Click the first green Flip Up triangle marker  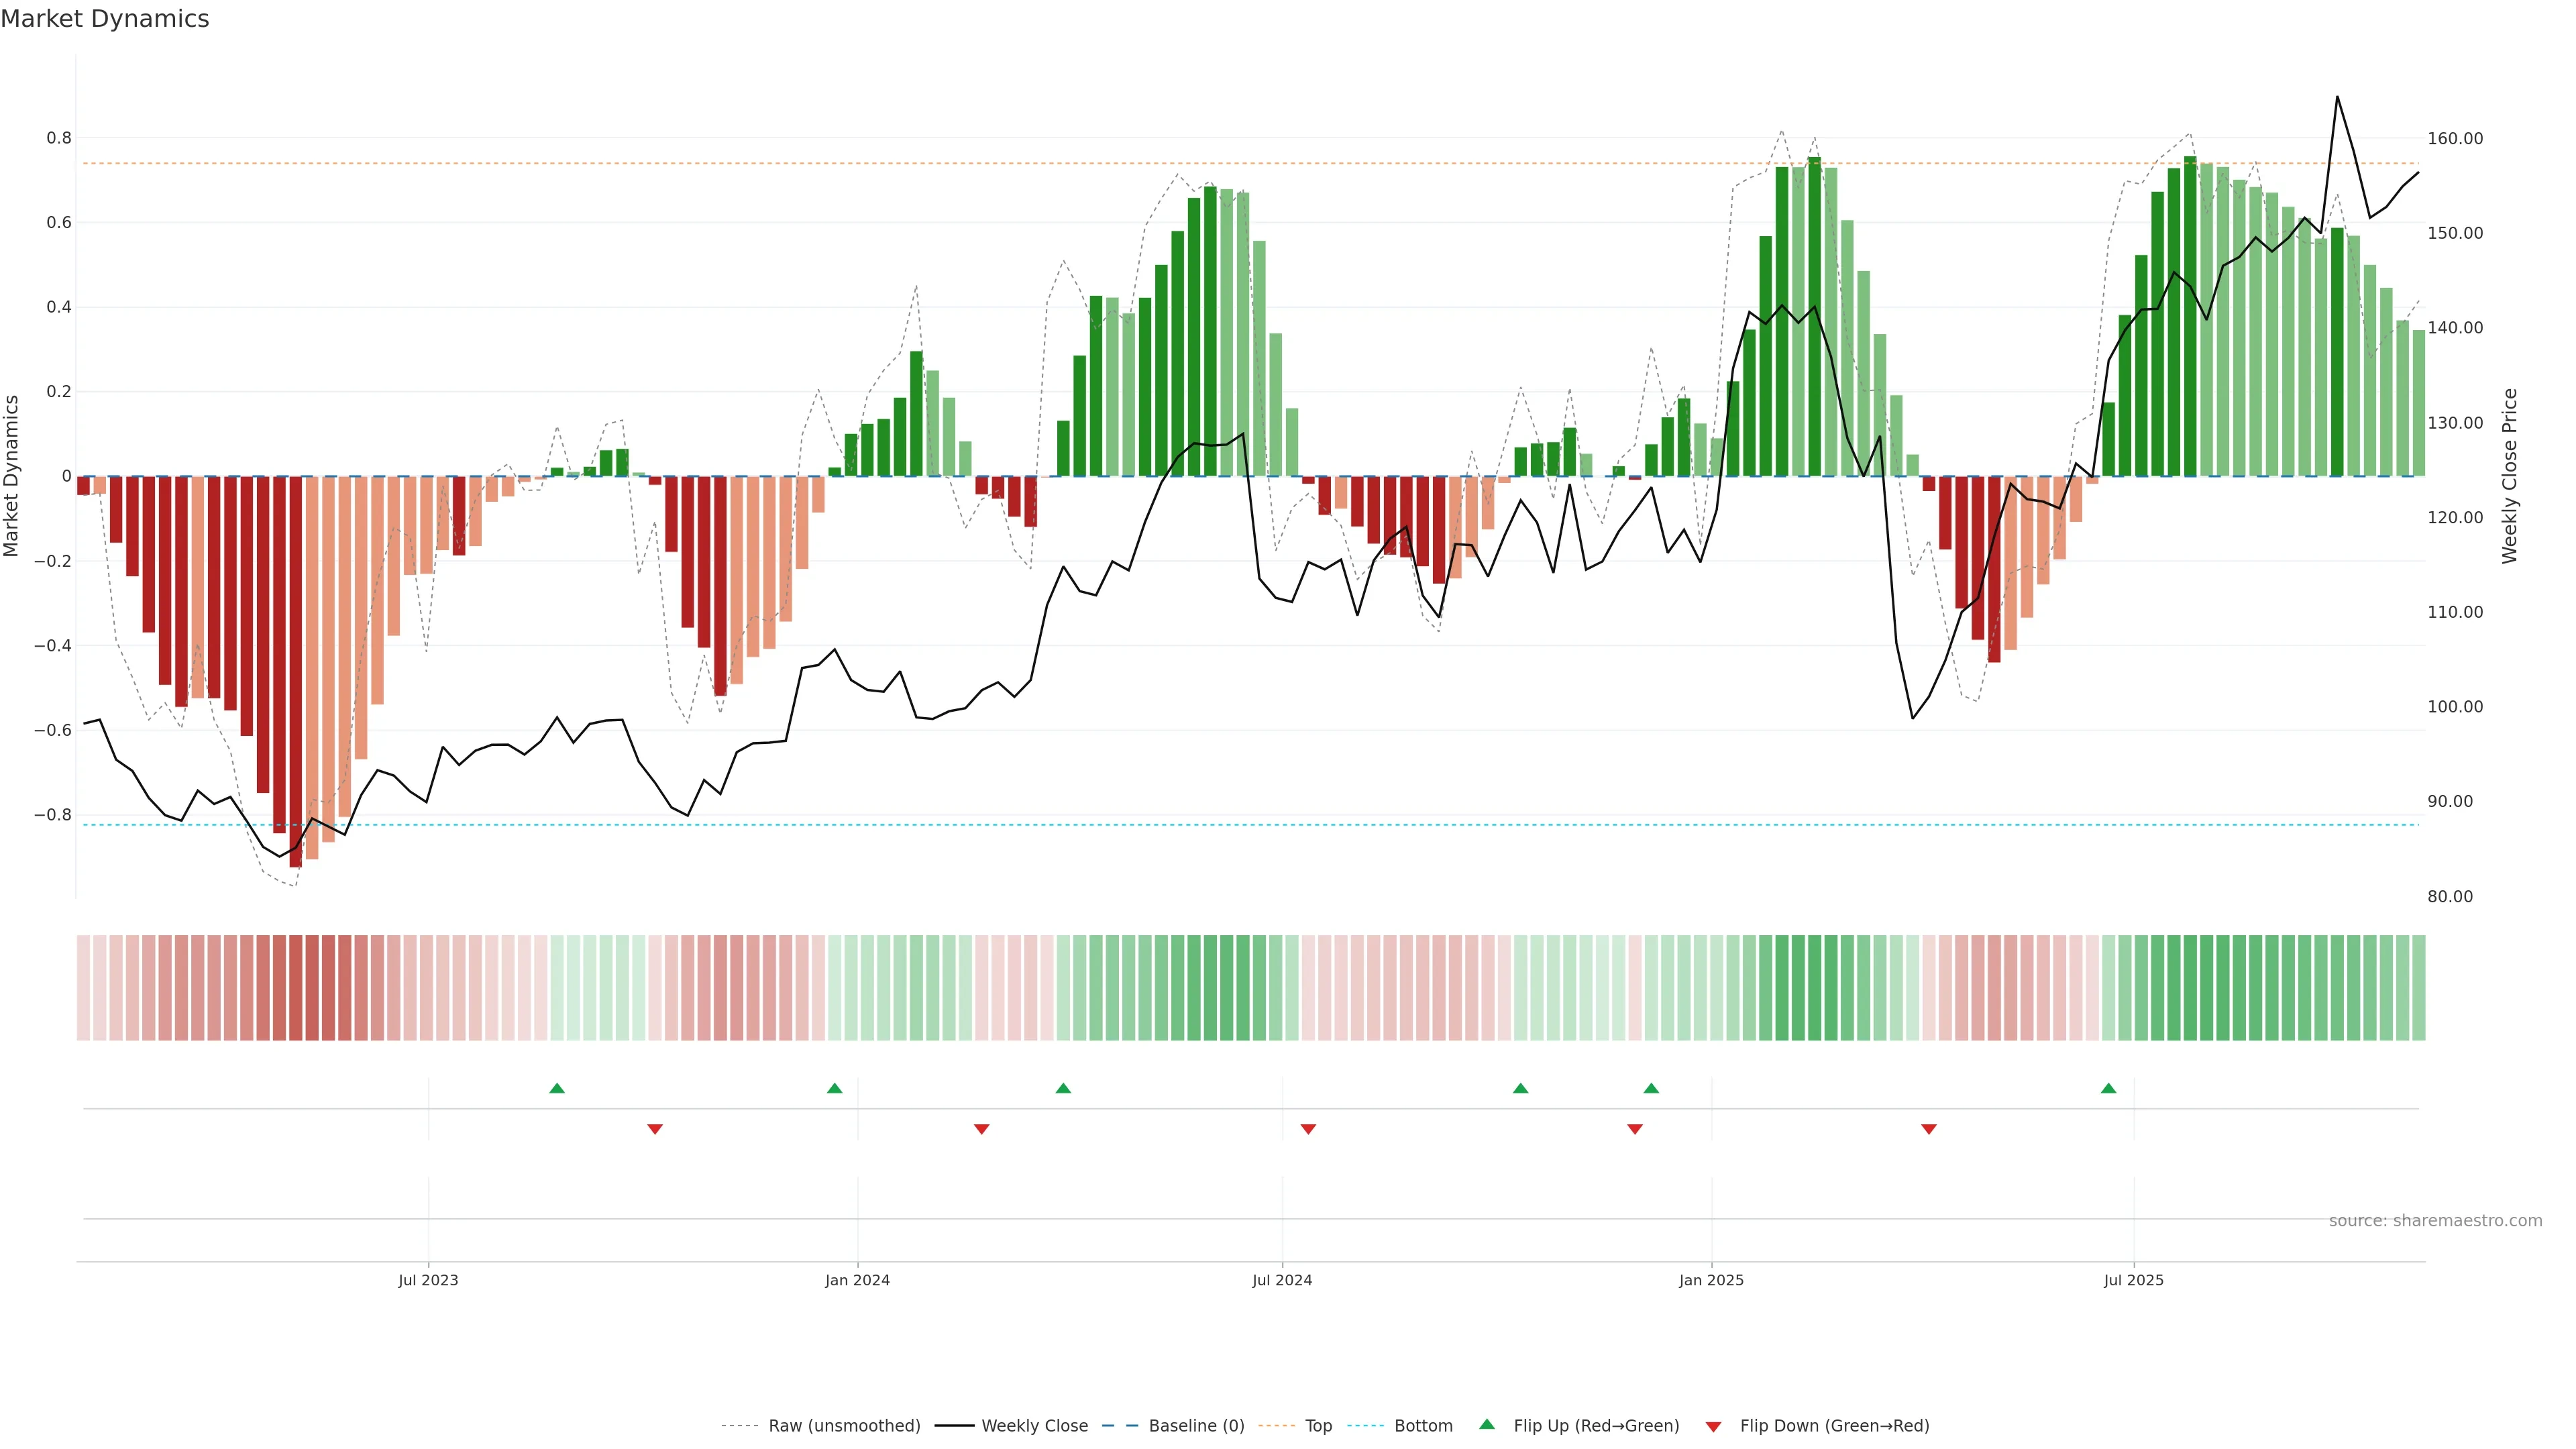pos(557,1088)
